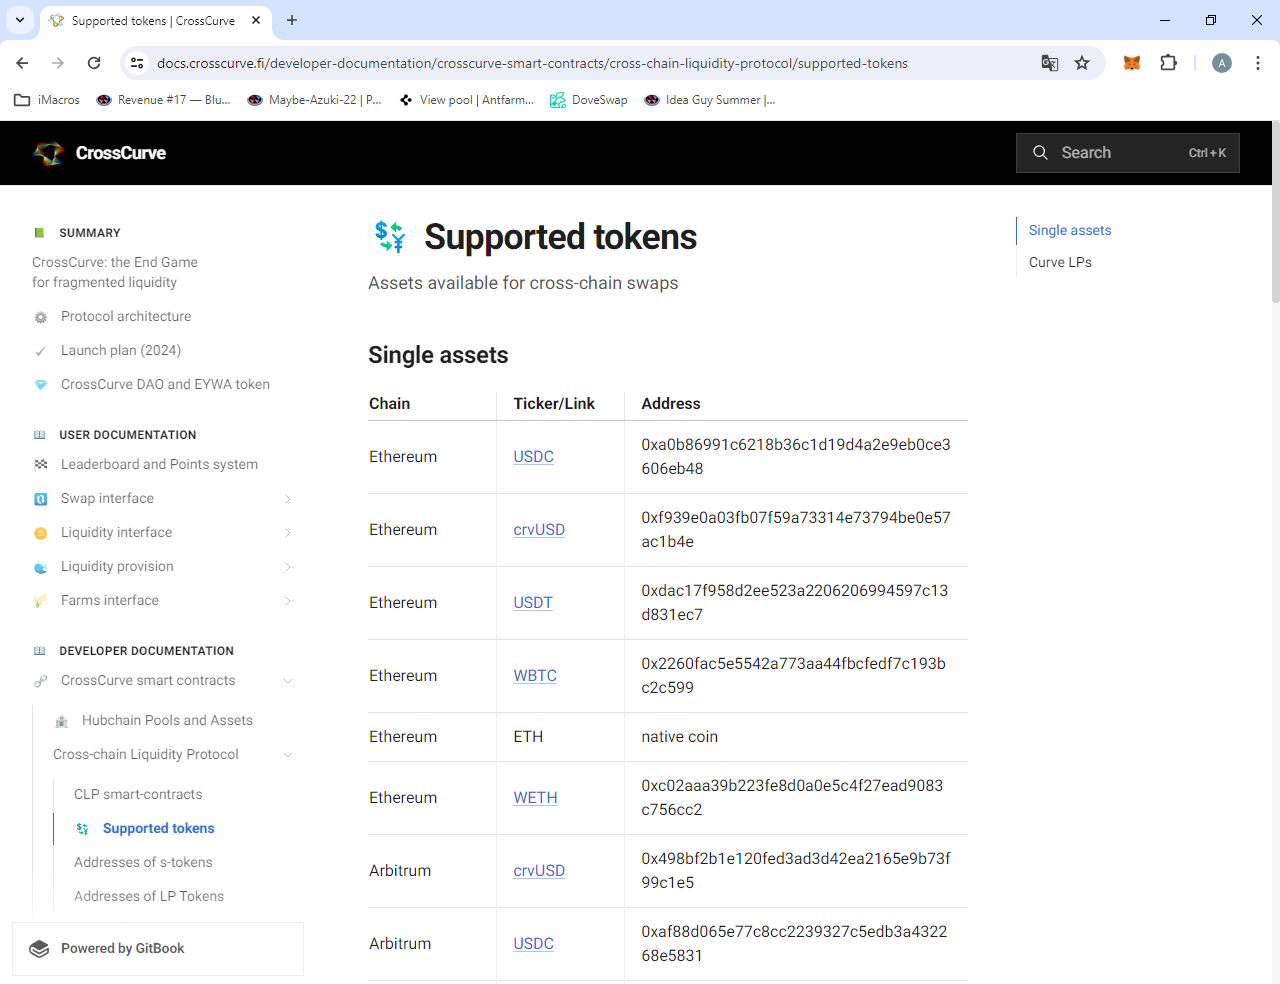Close the Supported tokens tab
This screenshot has height=984, width=1280.
tap(256, 20)
